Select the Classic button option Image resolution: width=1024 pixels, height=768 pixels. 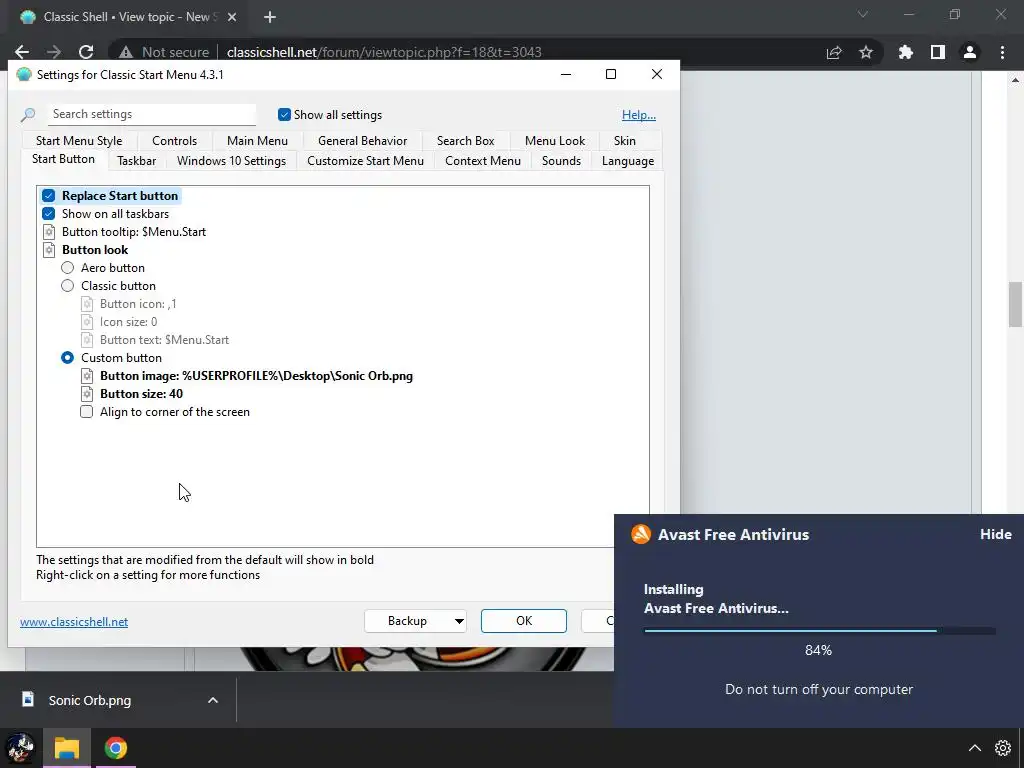pyautogui.click(x=67, y=286)
